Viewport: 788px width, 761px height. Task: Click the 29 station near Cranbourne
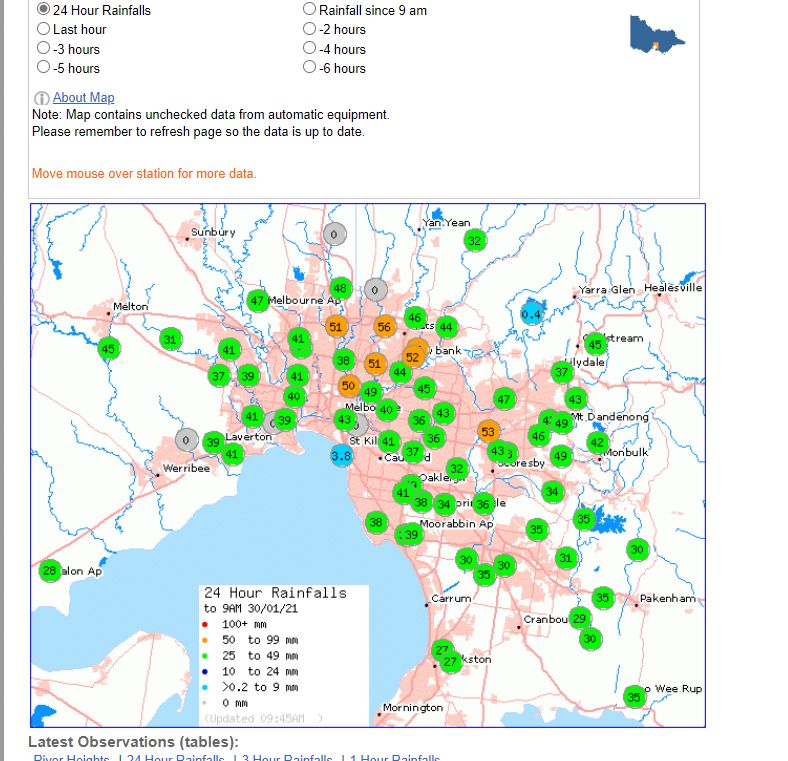(x=579, y=619)
